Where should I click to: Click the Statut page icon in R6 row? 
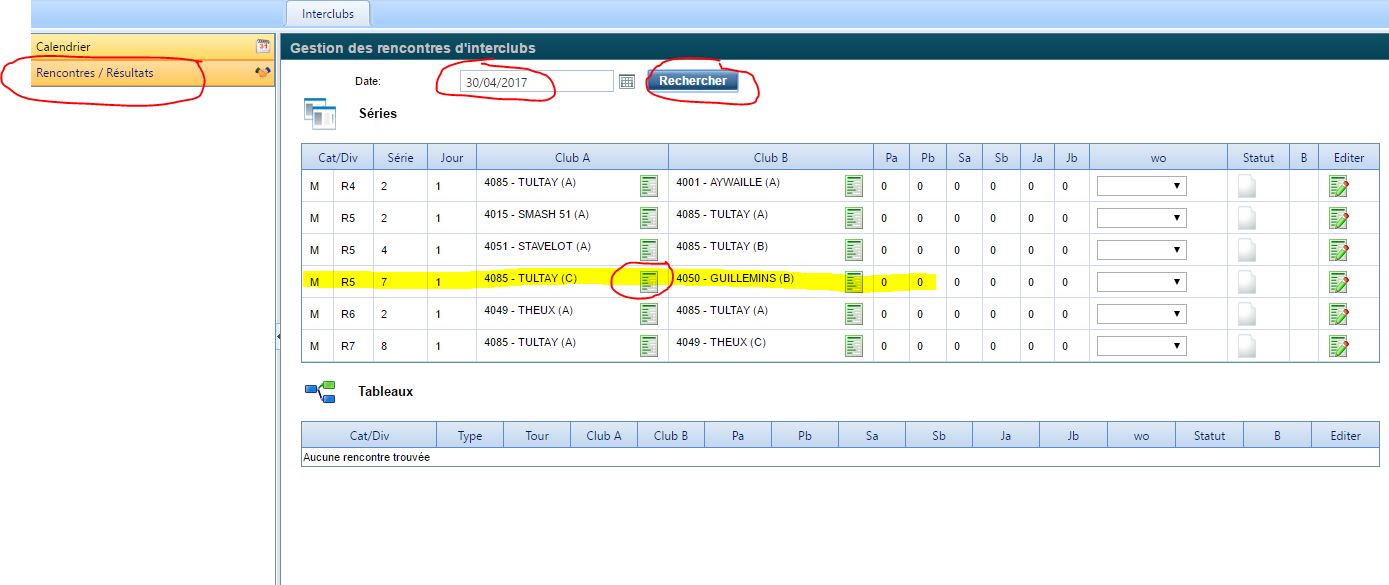coord(1247,314)
